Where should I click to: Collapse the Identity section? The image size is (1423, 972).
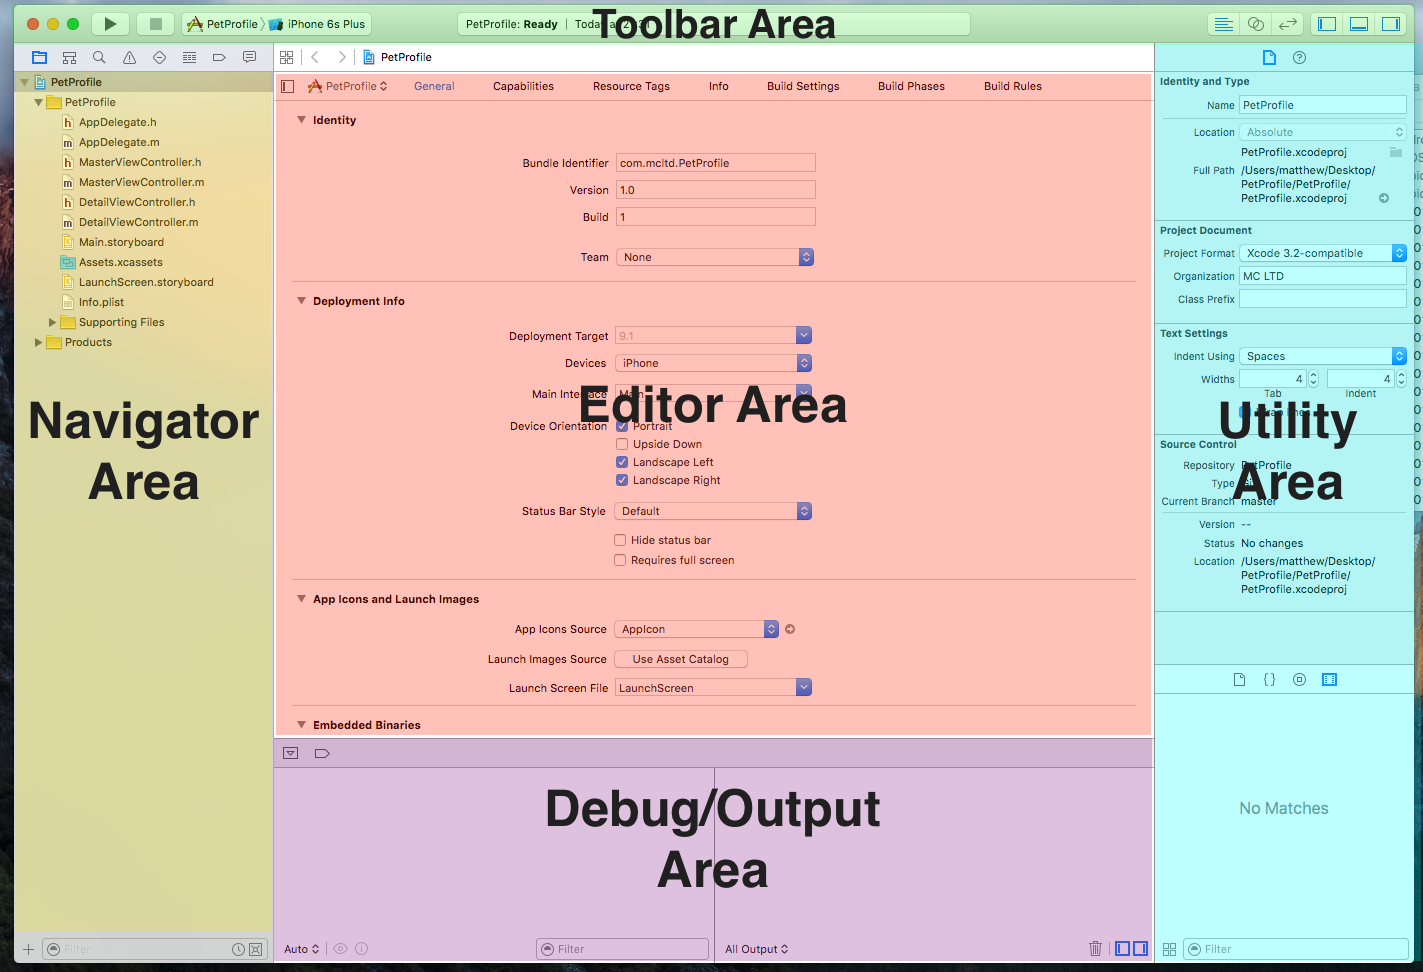pyautogui.click(x=301, y=120)
